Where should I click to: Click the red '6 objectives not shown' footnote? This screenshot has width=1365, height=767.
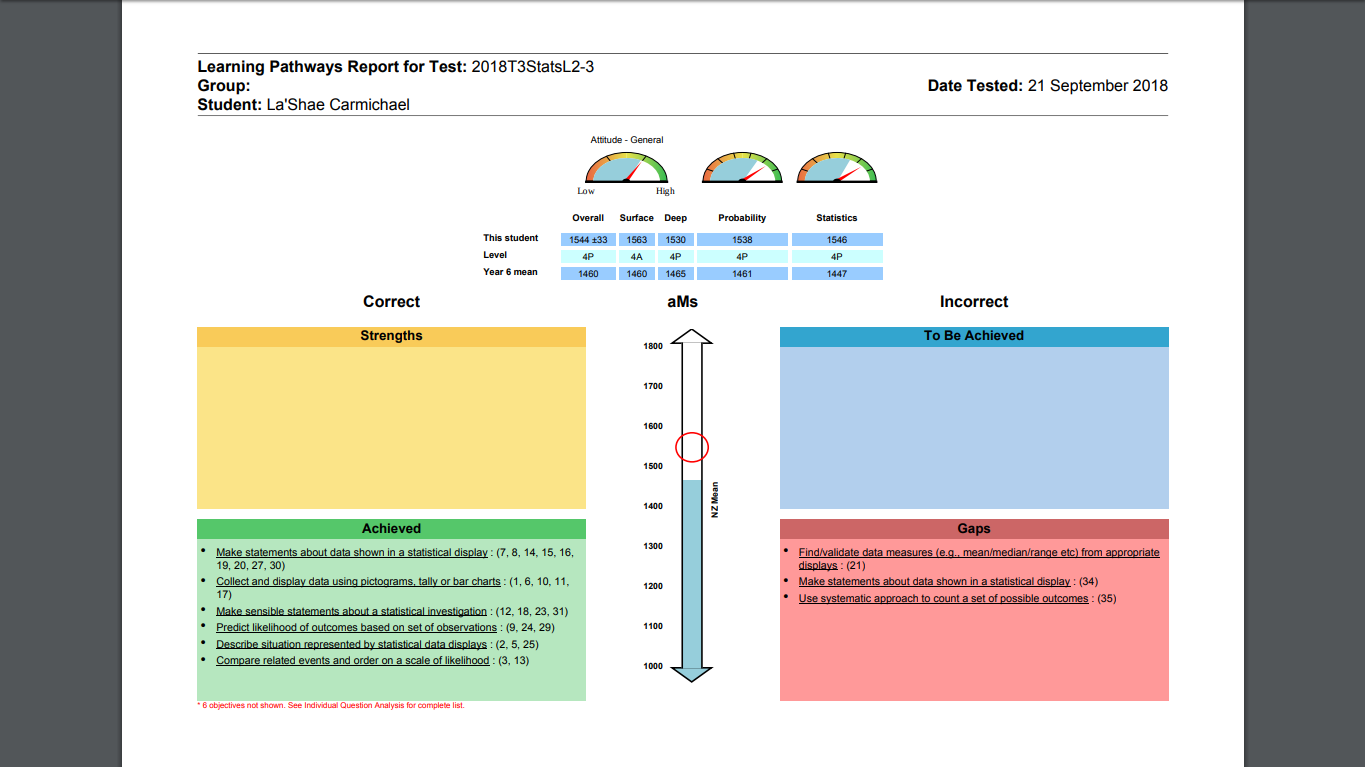(331, 706)
